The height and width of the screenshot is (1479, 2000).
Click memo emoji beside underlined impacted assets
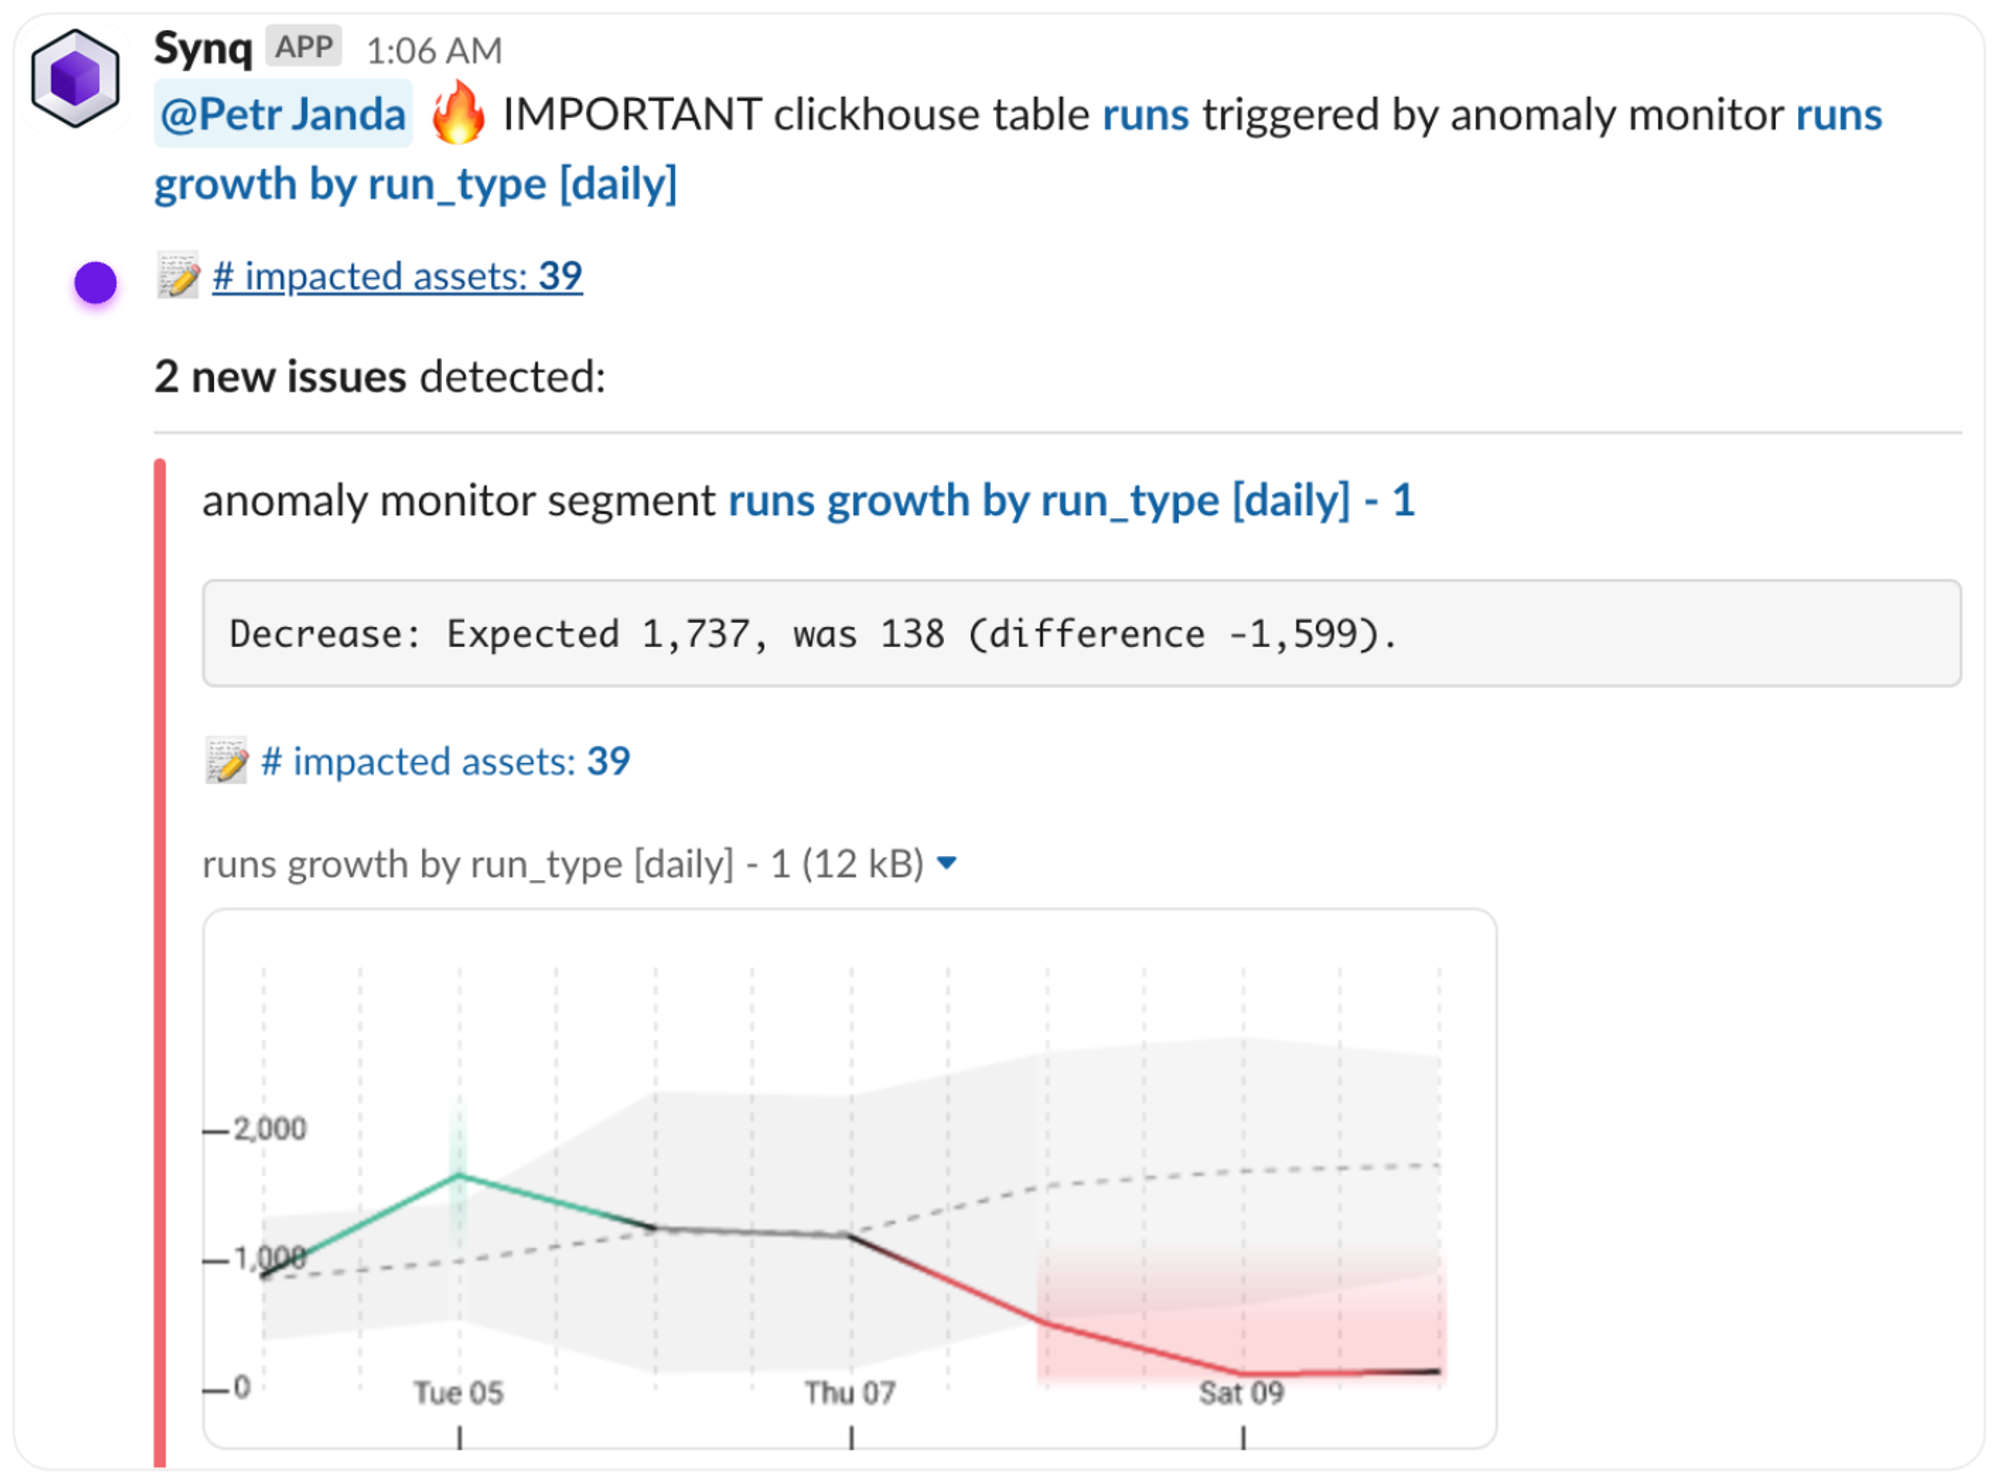179,276
